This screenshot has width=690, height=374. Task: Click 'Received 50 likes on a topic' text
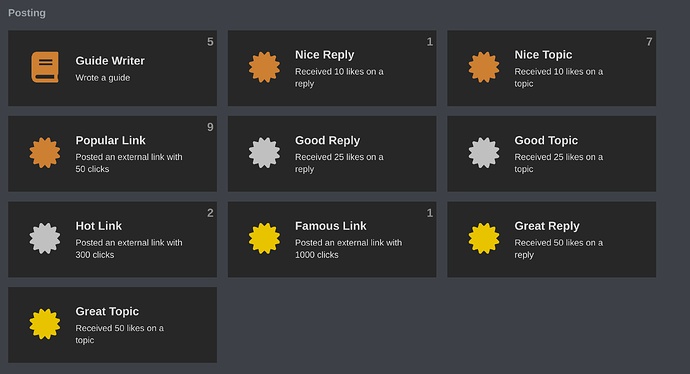click(x=120, y=334)
